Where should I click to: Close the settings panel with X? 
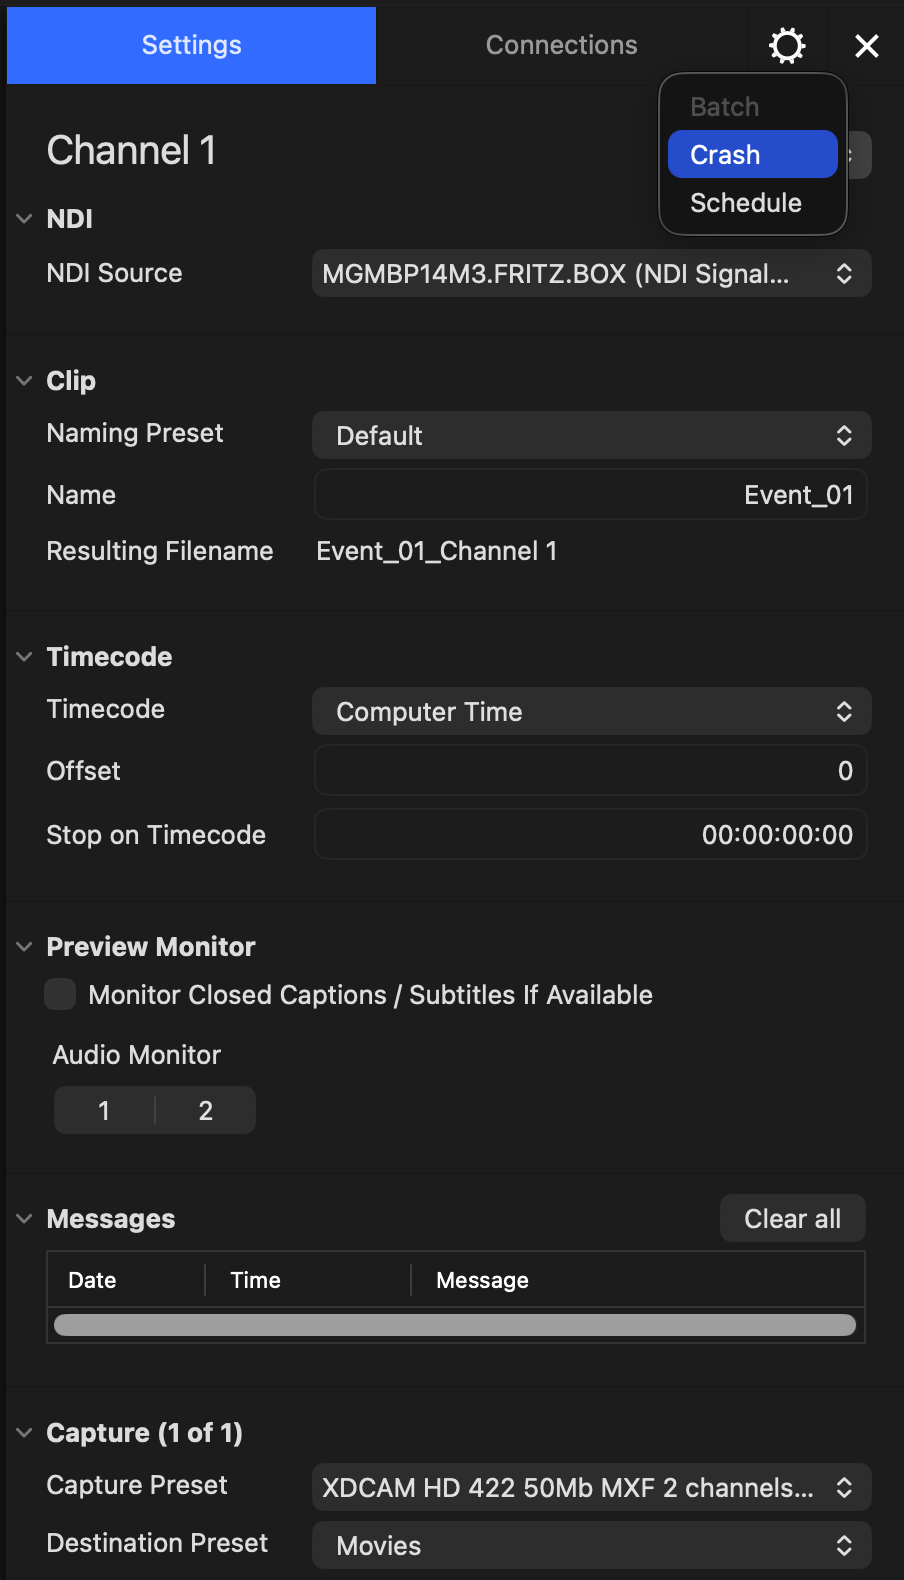(x=867, y=46)
